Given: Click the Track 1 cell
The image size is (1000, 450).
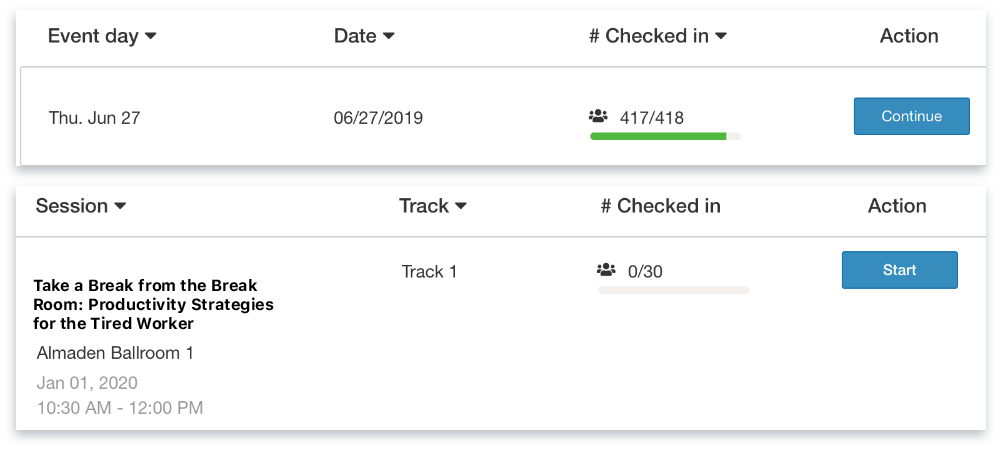Looking at the screenshot, I should 429,271.
